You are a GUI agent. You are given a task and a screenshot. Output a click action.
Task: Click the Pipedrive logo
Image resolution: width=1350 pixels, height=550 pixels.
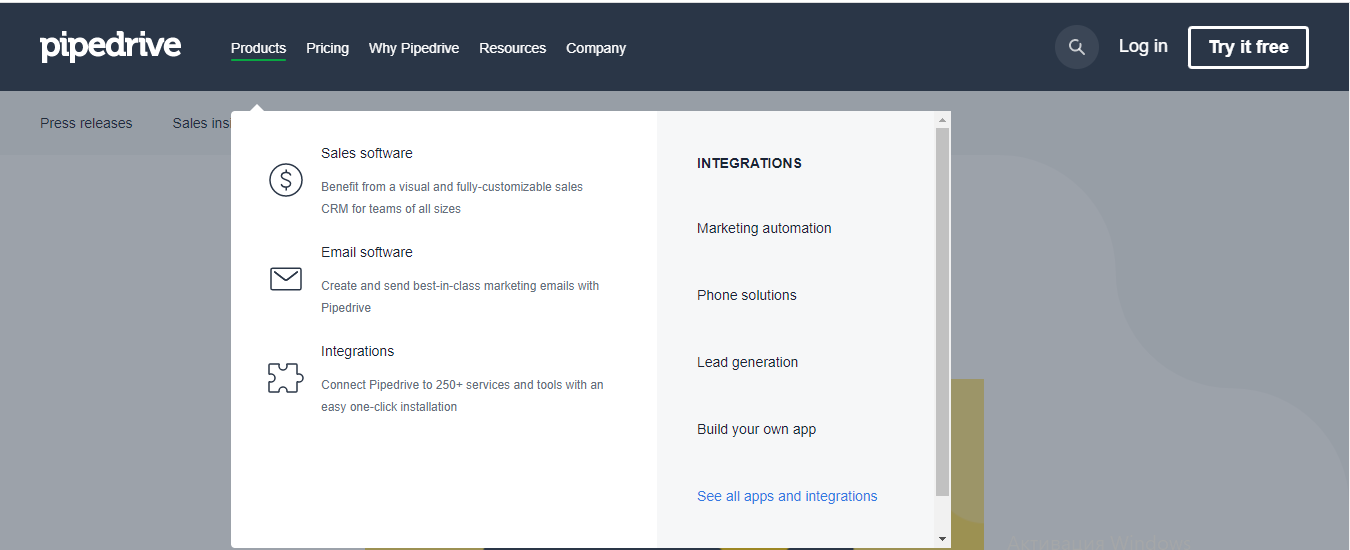(x=110, y=47)
